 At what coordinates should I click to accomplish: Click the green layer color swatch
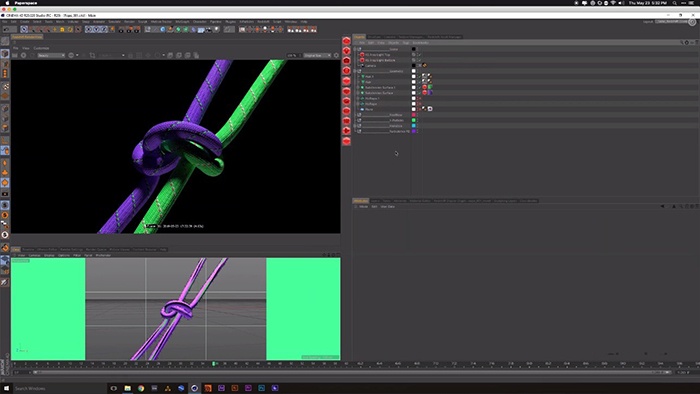413,120
